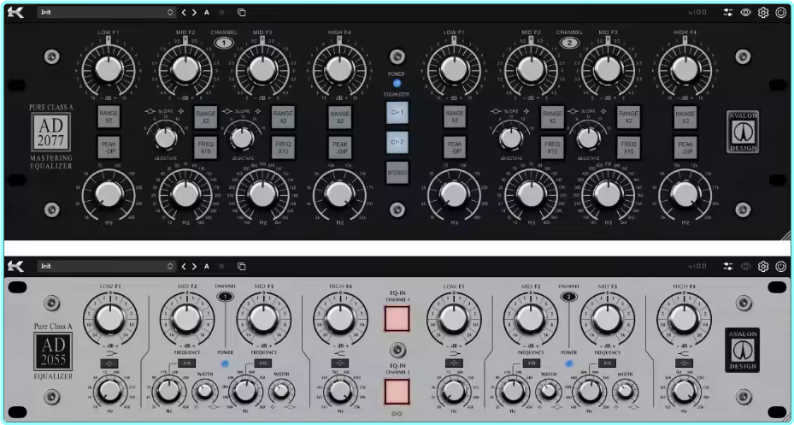The height and width of the screenshot is (425, 794).
Task: Open the sliders settings icon in AD 2055
Action: pyautogui.click(x=728, y=266)
